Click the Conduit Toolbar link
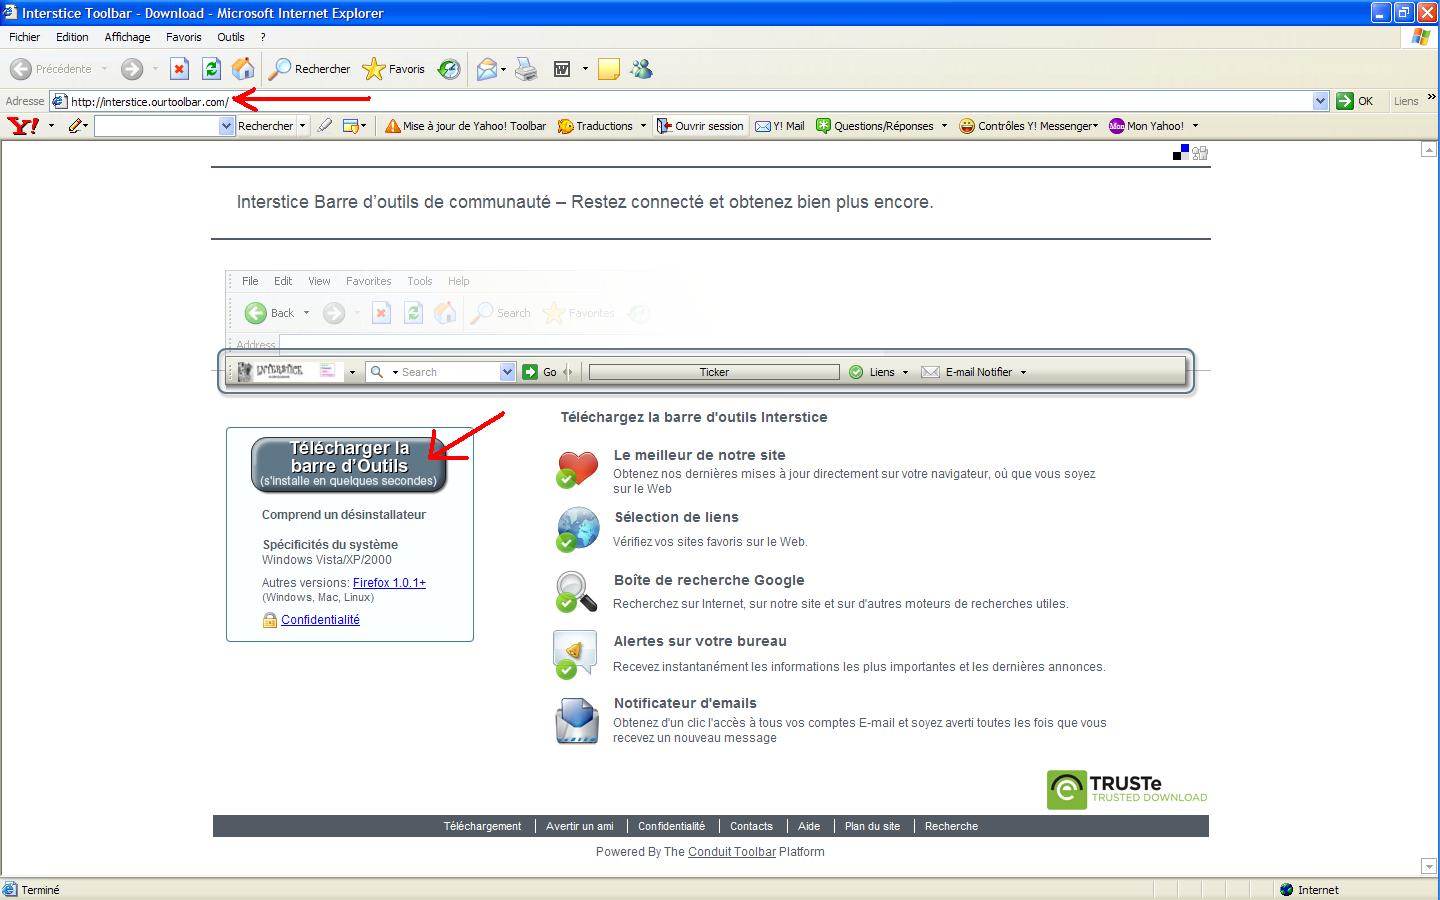This screenshot has height=900, width=1440. (732, 852)
